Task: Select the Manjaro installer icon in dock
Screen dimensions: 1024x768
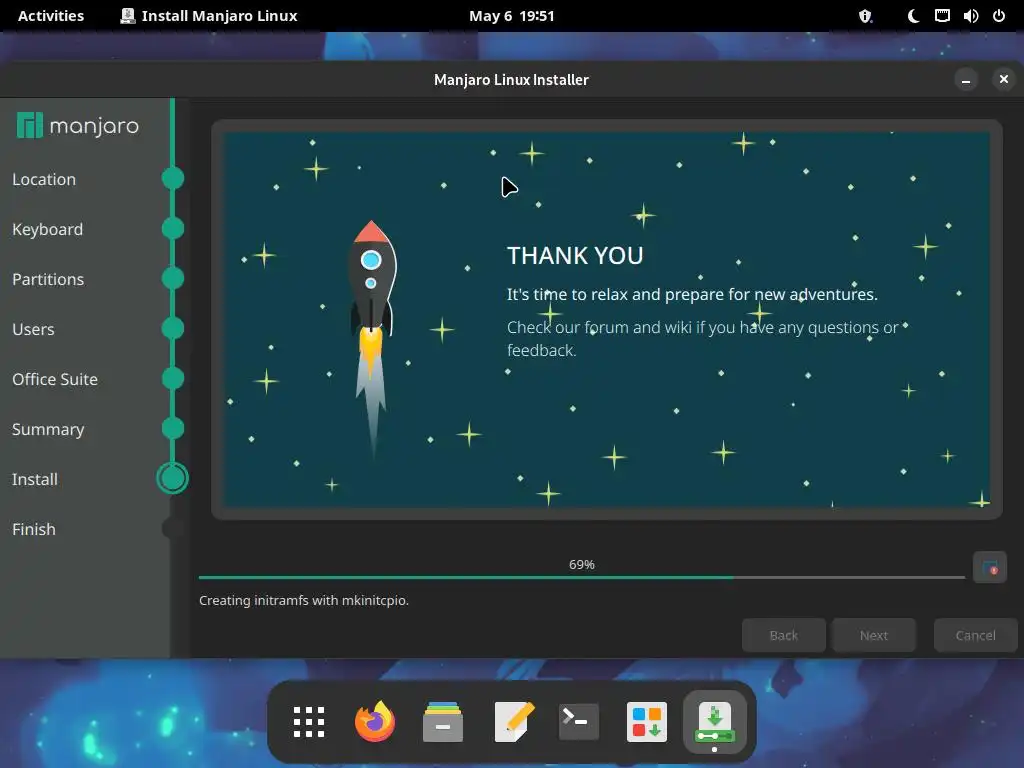Action: [x=715, y=722]
